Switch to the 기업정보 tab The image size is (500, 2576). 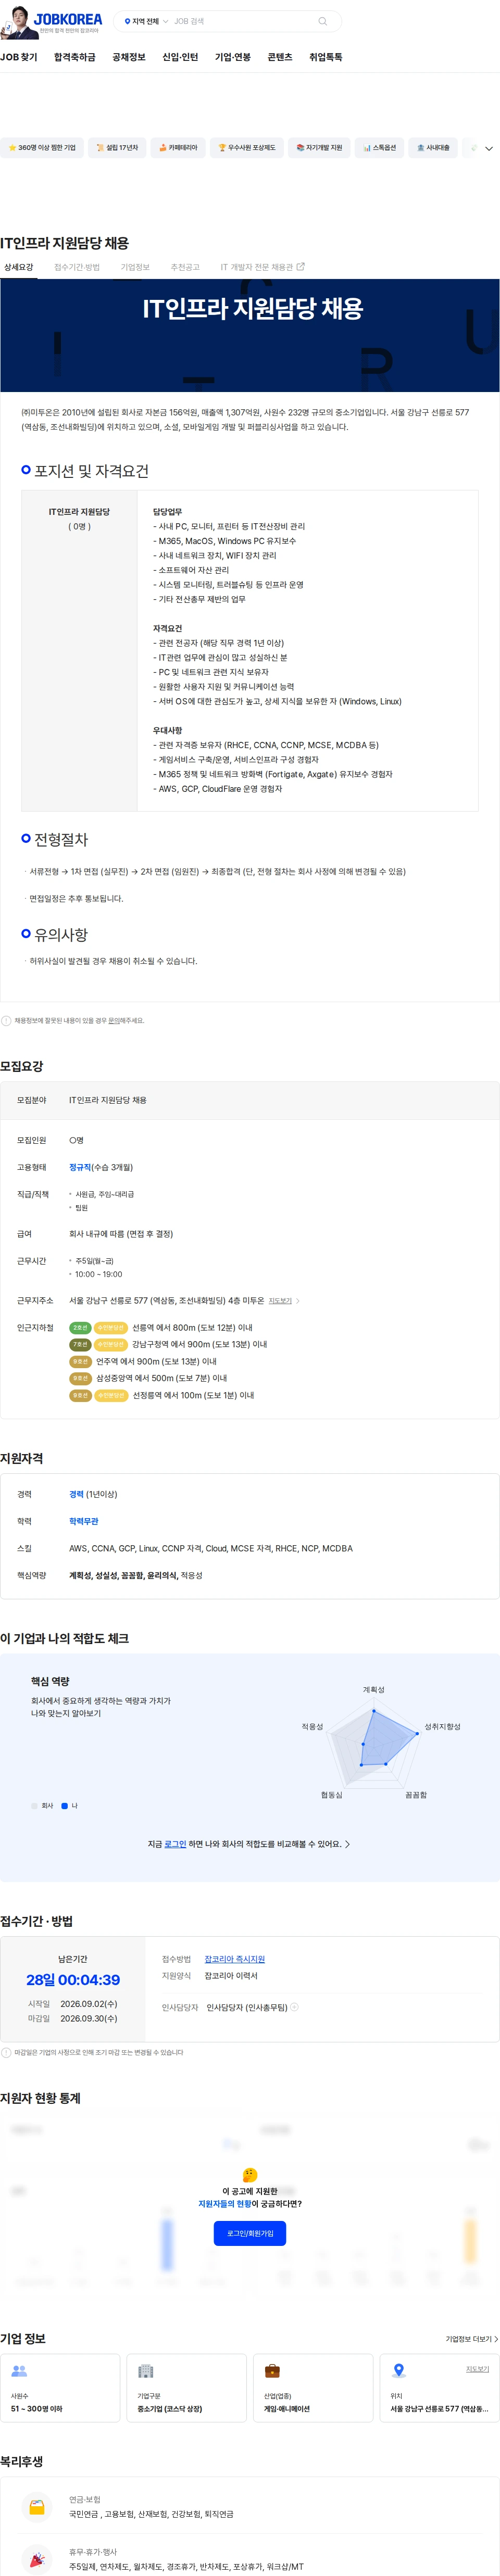135,267
